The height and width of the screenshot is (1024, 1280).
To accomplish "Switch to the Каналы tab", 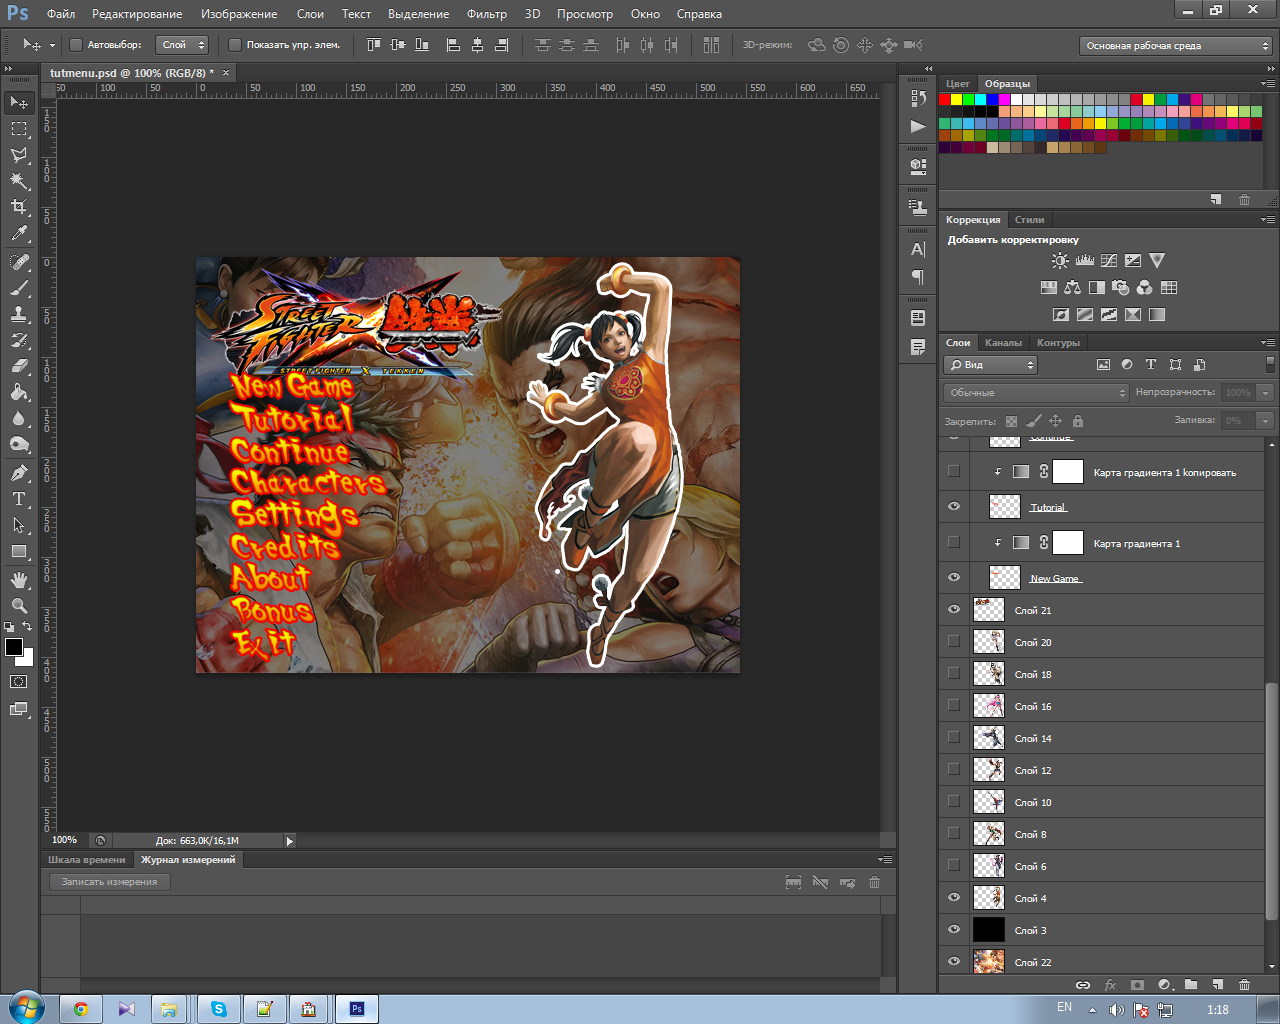I will click(x=1003, y=343).
